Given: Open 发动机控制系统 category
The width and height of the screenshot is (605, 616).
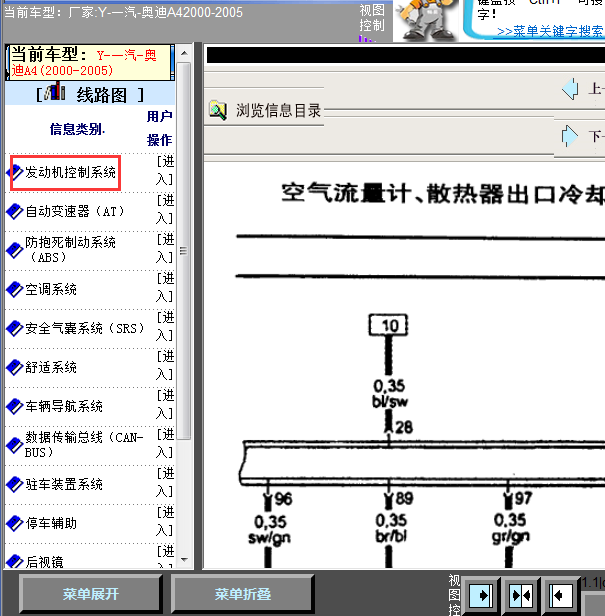Looking at the screenshot, I should 70,172.
